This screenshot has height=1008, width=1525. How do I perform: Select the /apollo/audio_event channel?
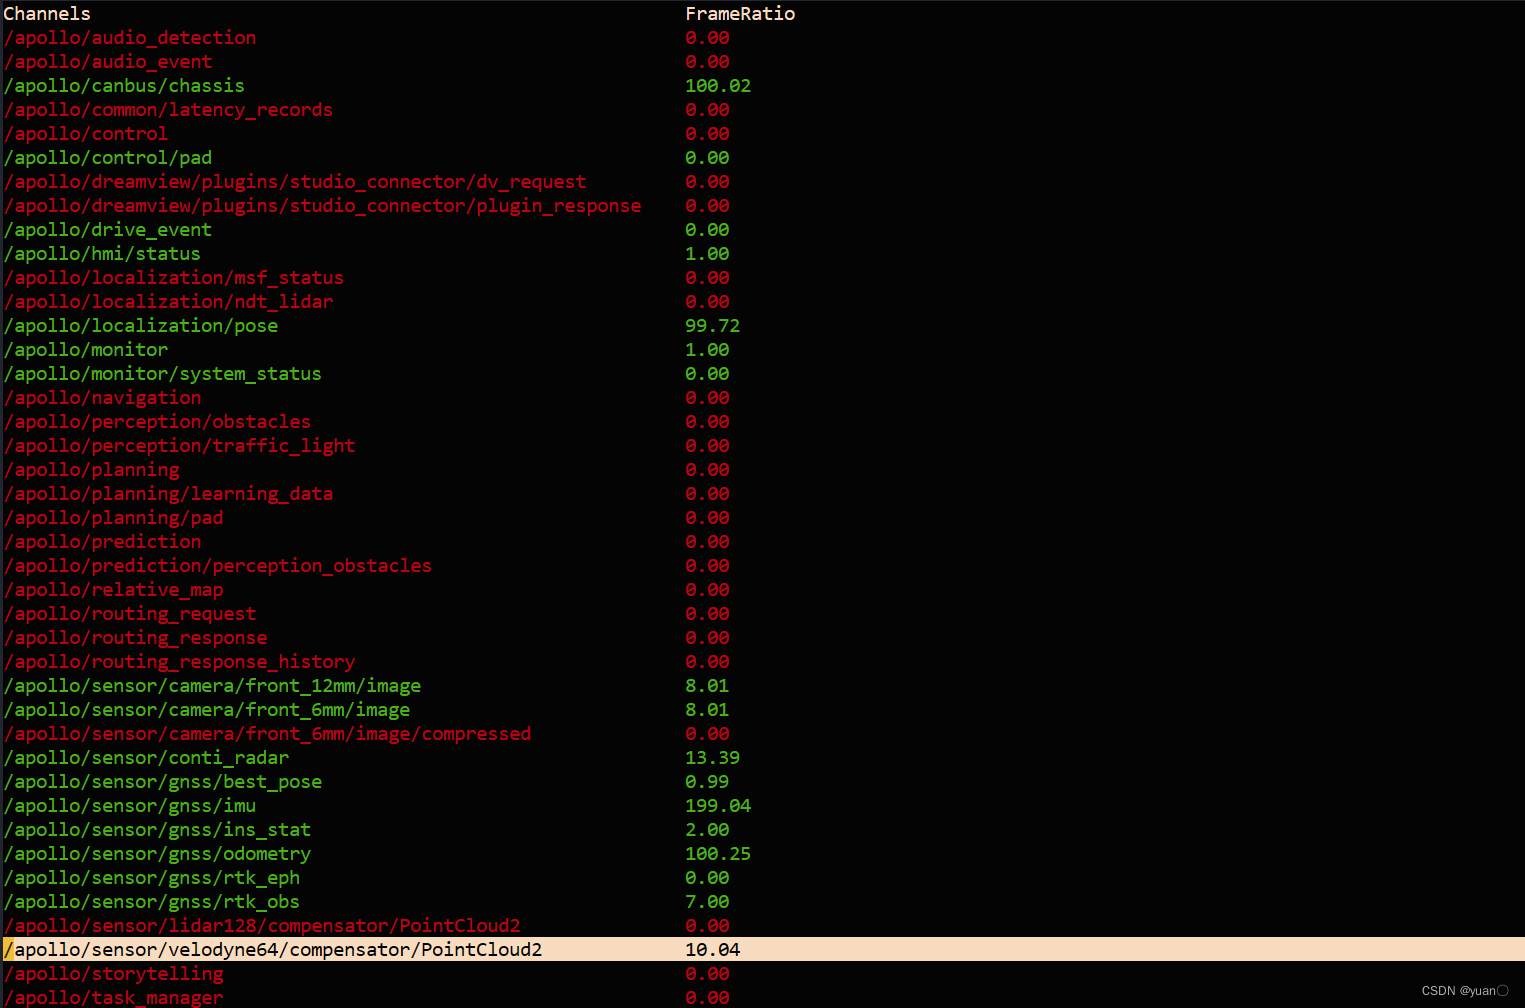(x=108, y=62)
